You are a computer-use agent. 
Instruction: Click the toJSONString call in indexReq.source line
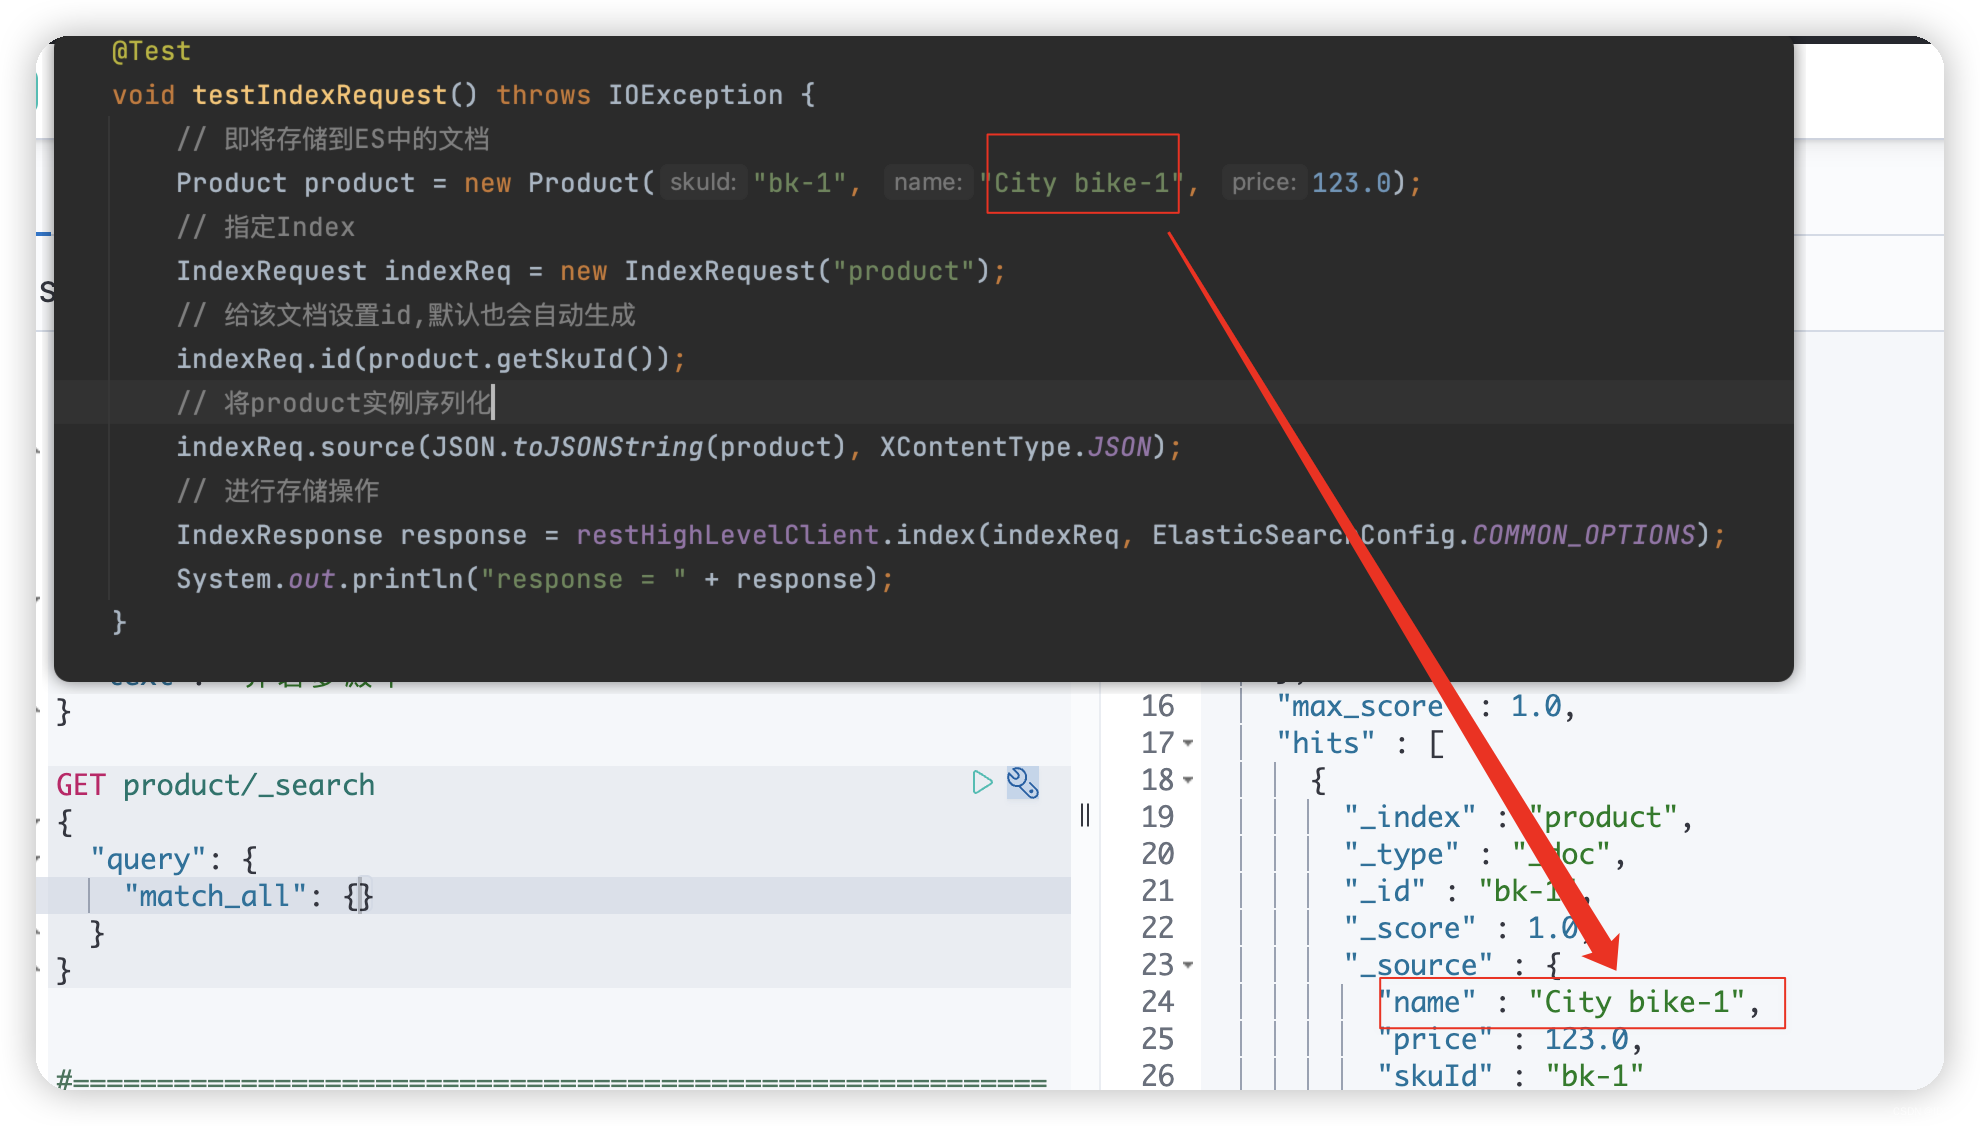point(608,447)
